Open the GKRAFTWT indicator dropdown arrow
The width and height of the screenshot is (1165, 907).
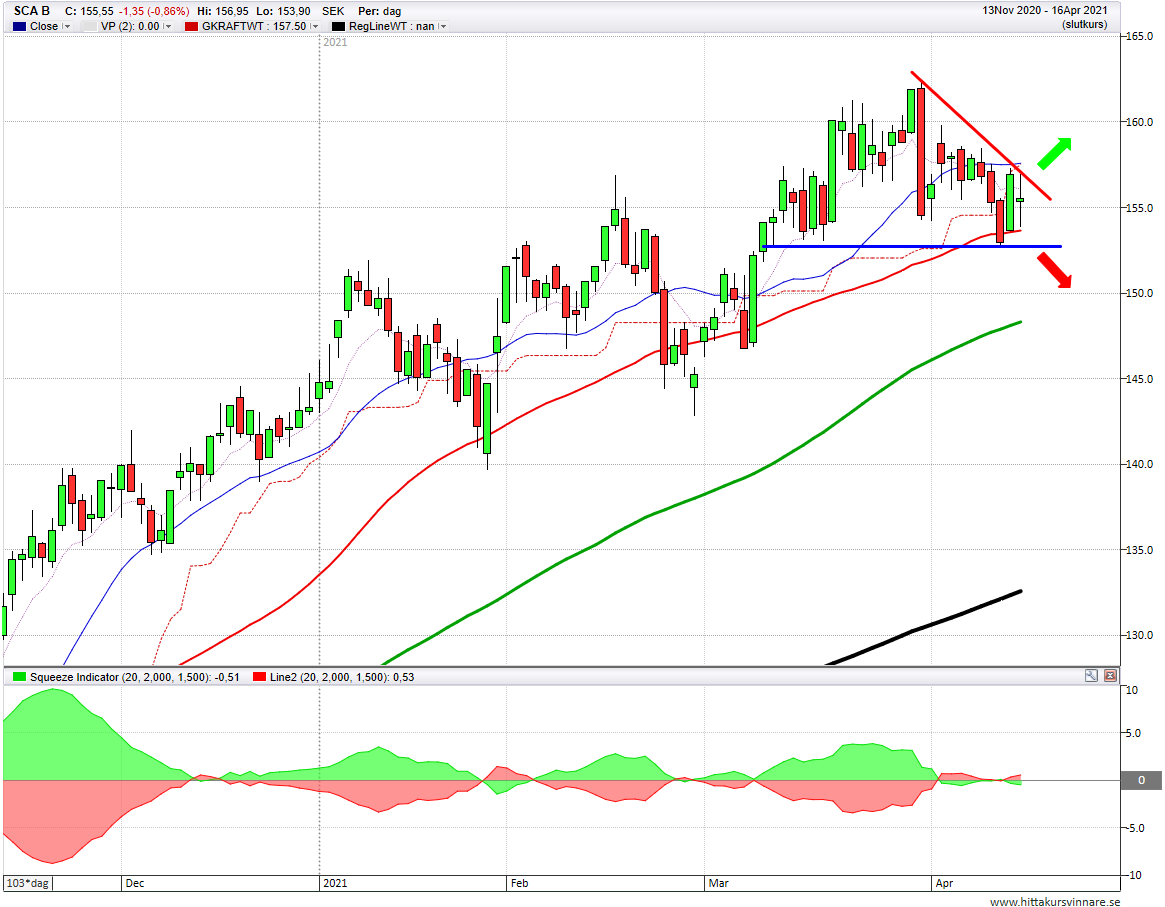[x=315, y=26]
